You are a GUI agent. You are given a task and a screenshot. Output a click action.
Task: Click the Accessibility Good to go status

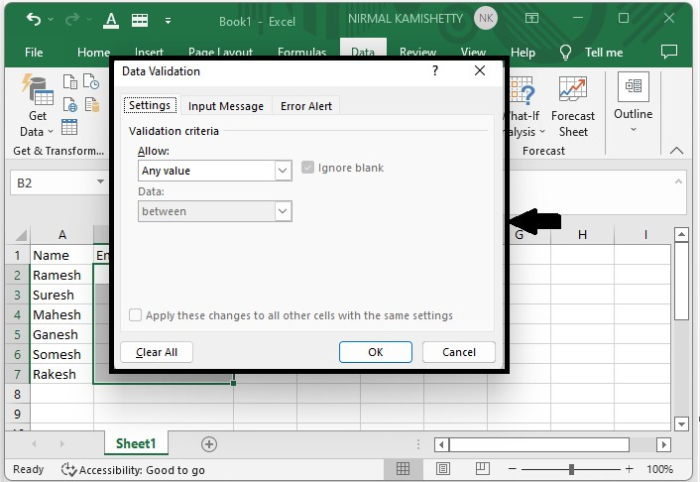point(133,470)
